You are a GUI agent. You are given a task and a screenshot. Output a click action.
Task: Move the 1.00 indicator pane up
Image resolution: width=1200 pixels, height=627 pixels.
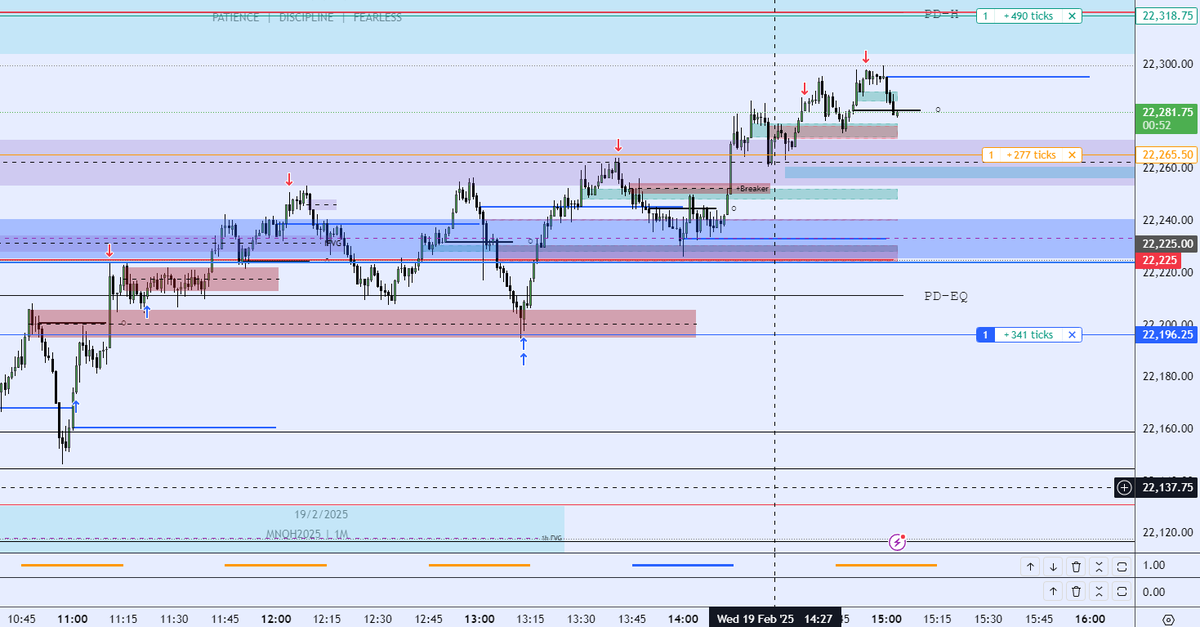coord(1030,566)
